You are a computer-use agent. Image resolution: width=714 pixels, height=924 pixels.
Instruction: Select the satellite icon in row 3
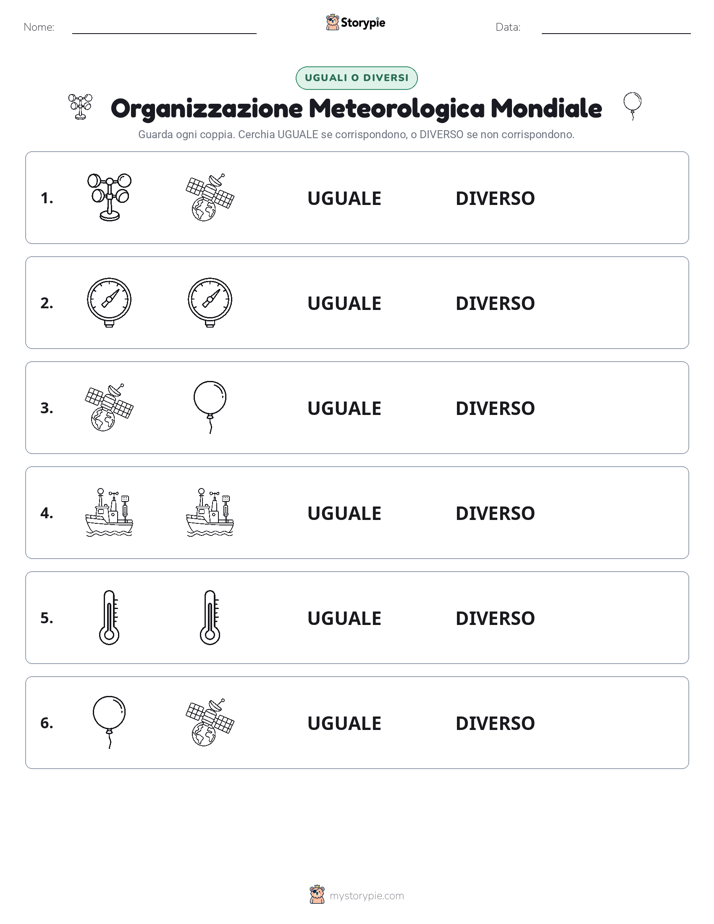click(x=109, y=407)
